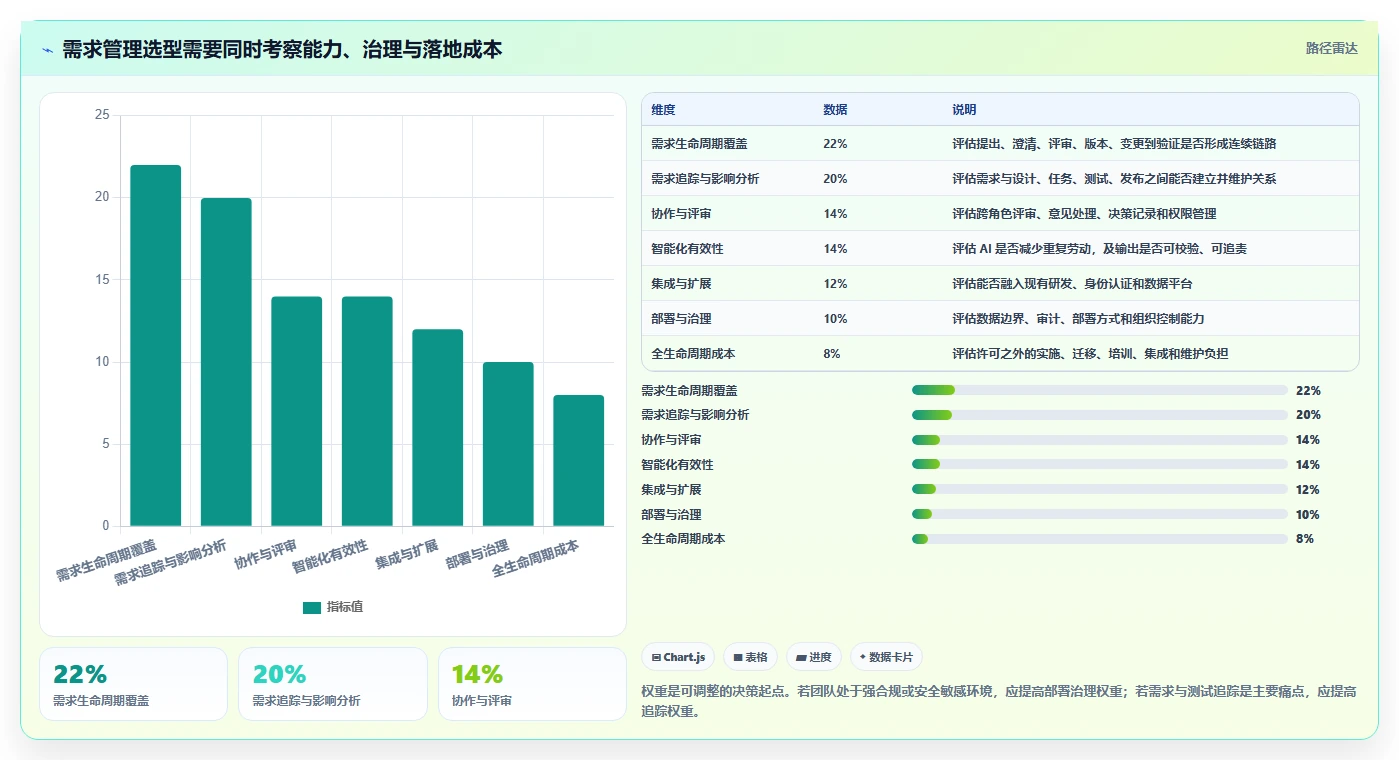The width and height of the screenshot is (1399, 760).
Task: Click the description starting 评估能否融入现有研发
Action: pos(1072,284)
